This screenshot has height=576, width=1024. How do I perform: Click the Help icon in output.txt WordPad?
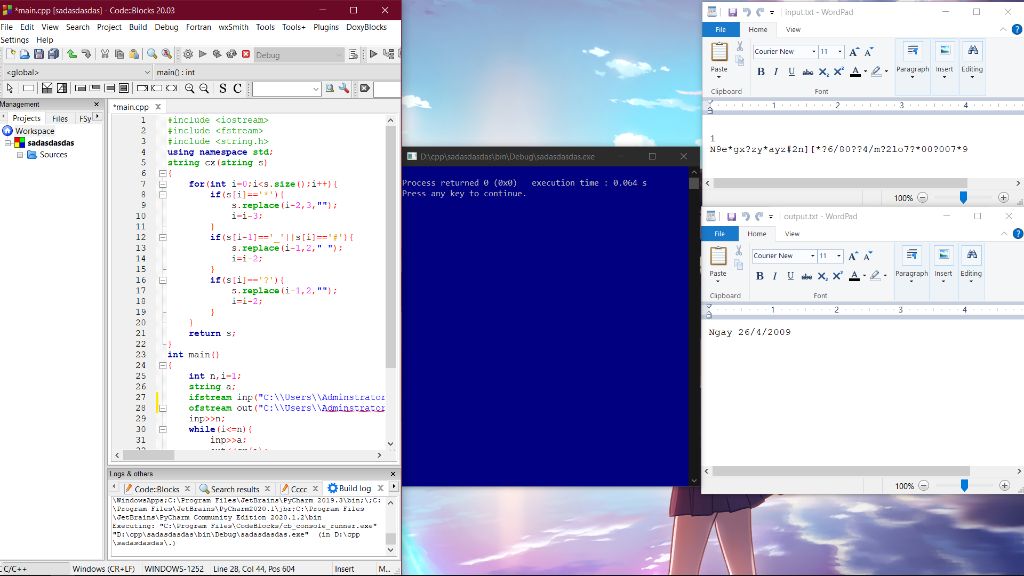[x=1017, y=234]
